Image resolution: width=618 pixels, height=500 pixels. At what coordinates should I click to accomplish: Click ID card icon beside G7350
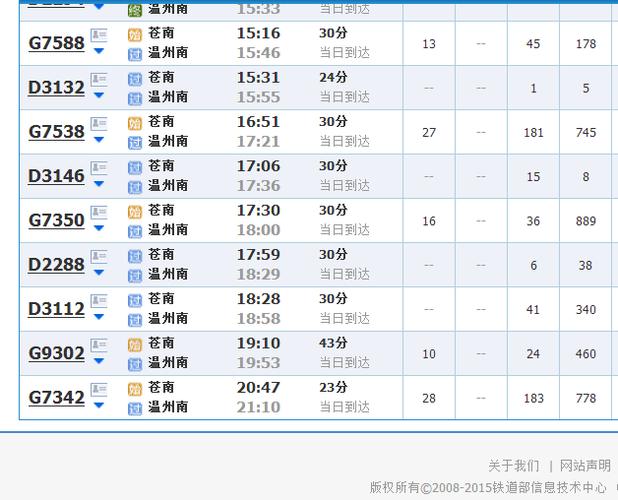(99, 212)
